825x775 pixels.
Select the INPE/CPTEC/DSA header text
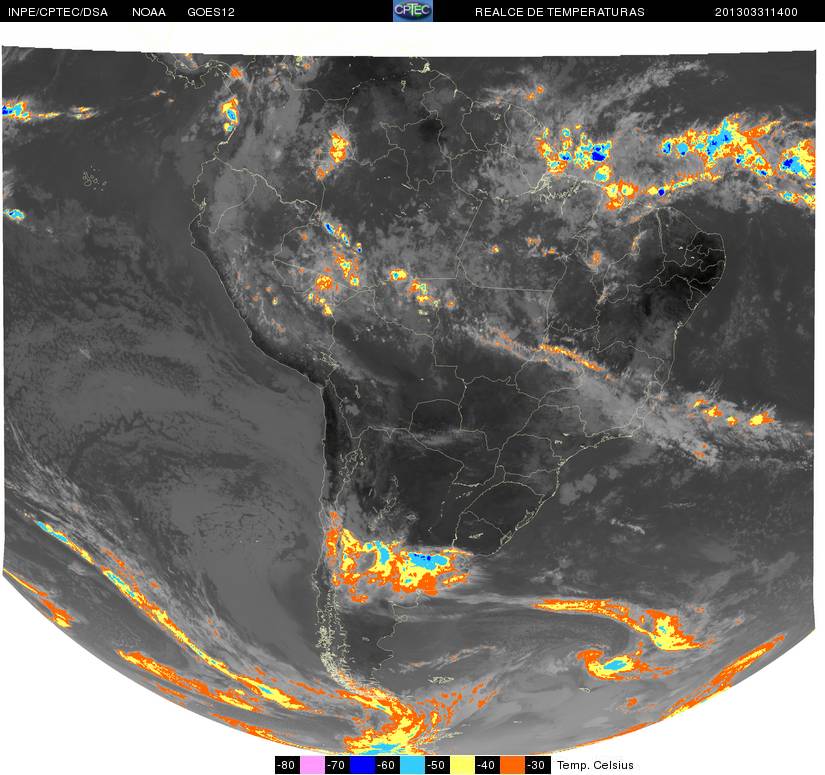(x=58, y=12)
